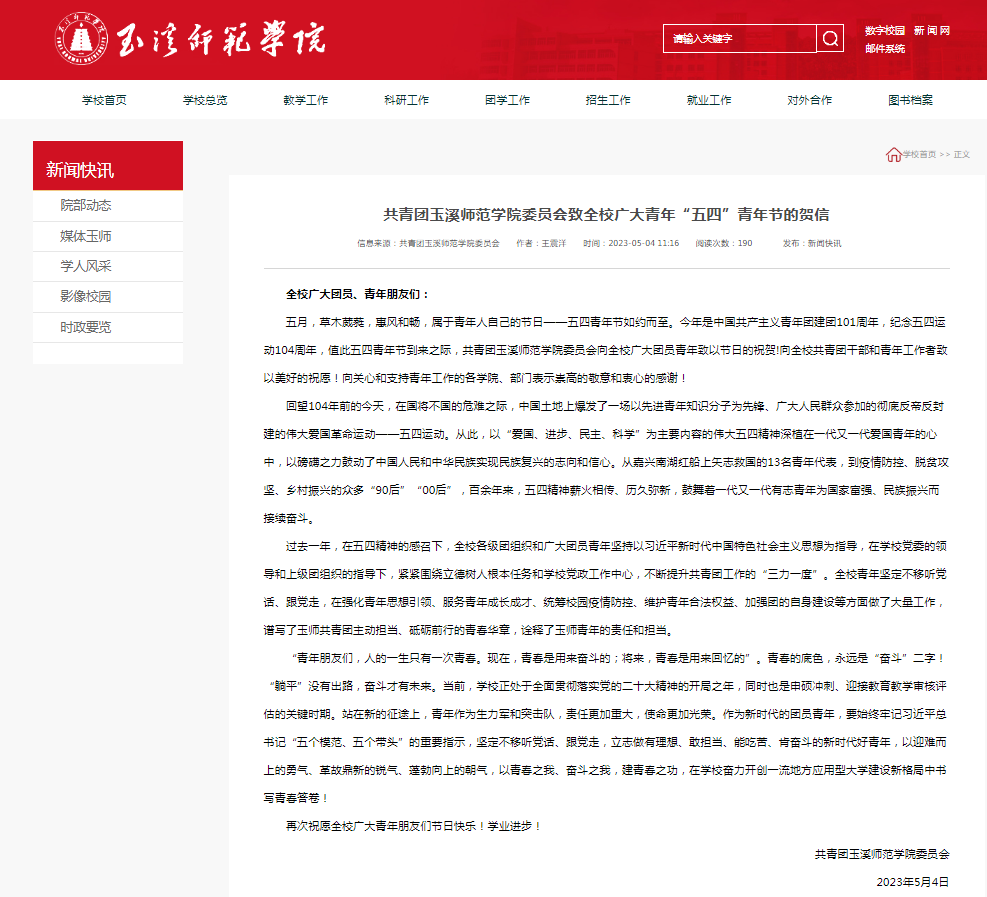This screenshot has width=987, height=897.
Task: Open 招生工作 in the top menu
Action: (x=608, y=100)
